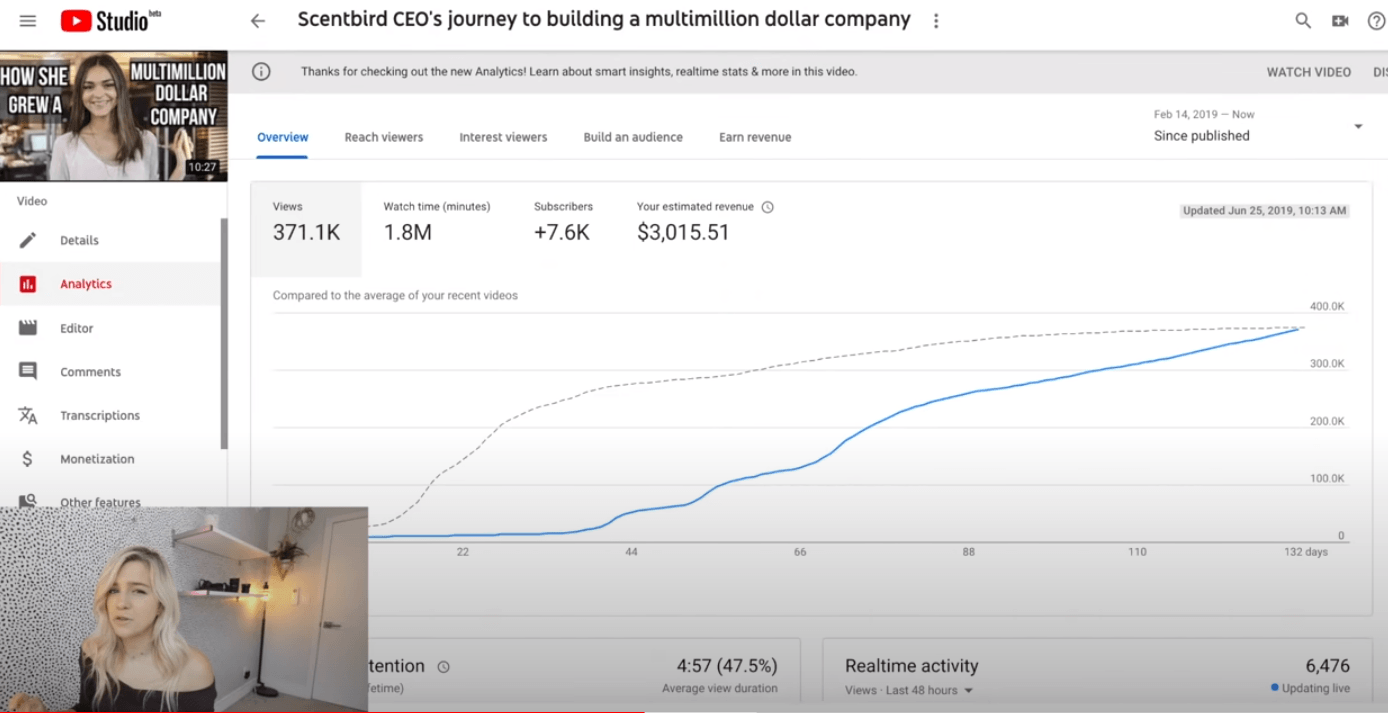The width and height of the screenshot is (1388, 713).
Task: Click the Details pencil icon
Action: pyautogui.click(x=28, y=240)
